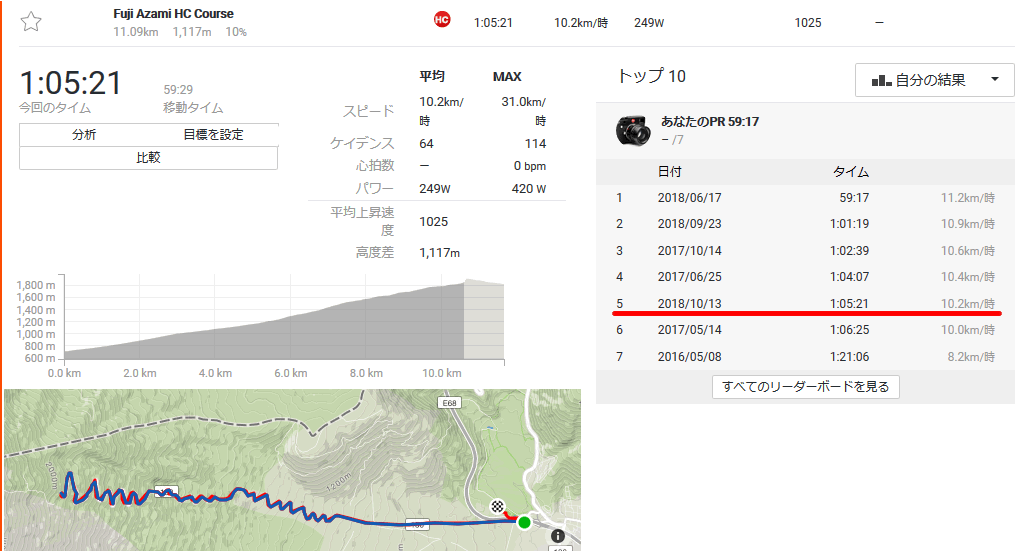View すべてのリーダーボードを見る

pyautogui.click(x=806, y=387)
